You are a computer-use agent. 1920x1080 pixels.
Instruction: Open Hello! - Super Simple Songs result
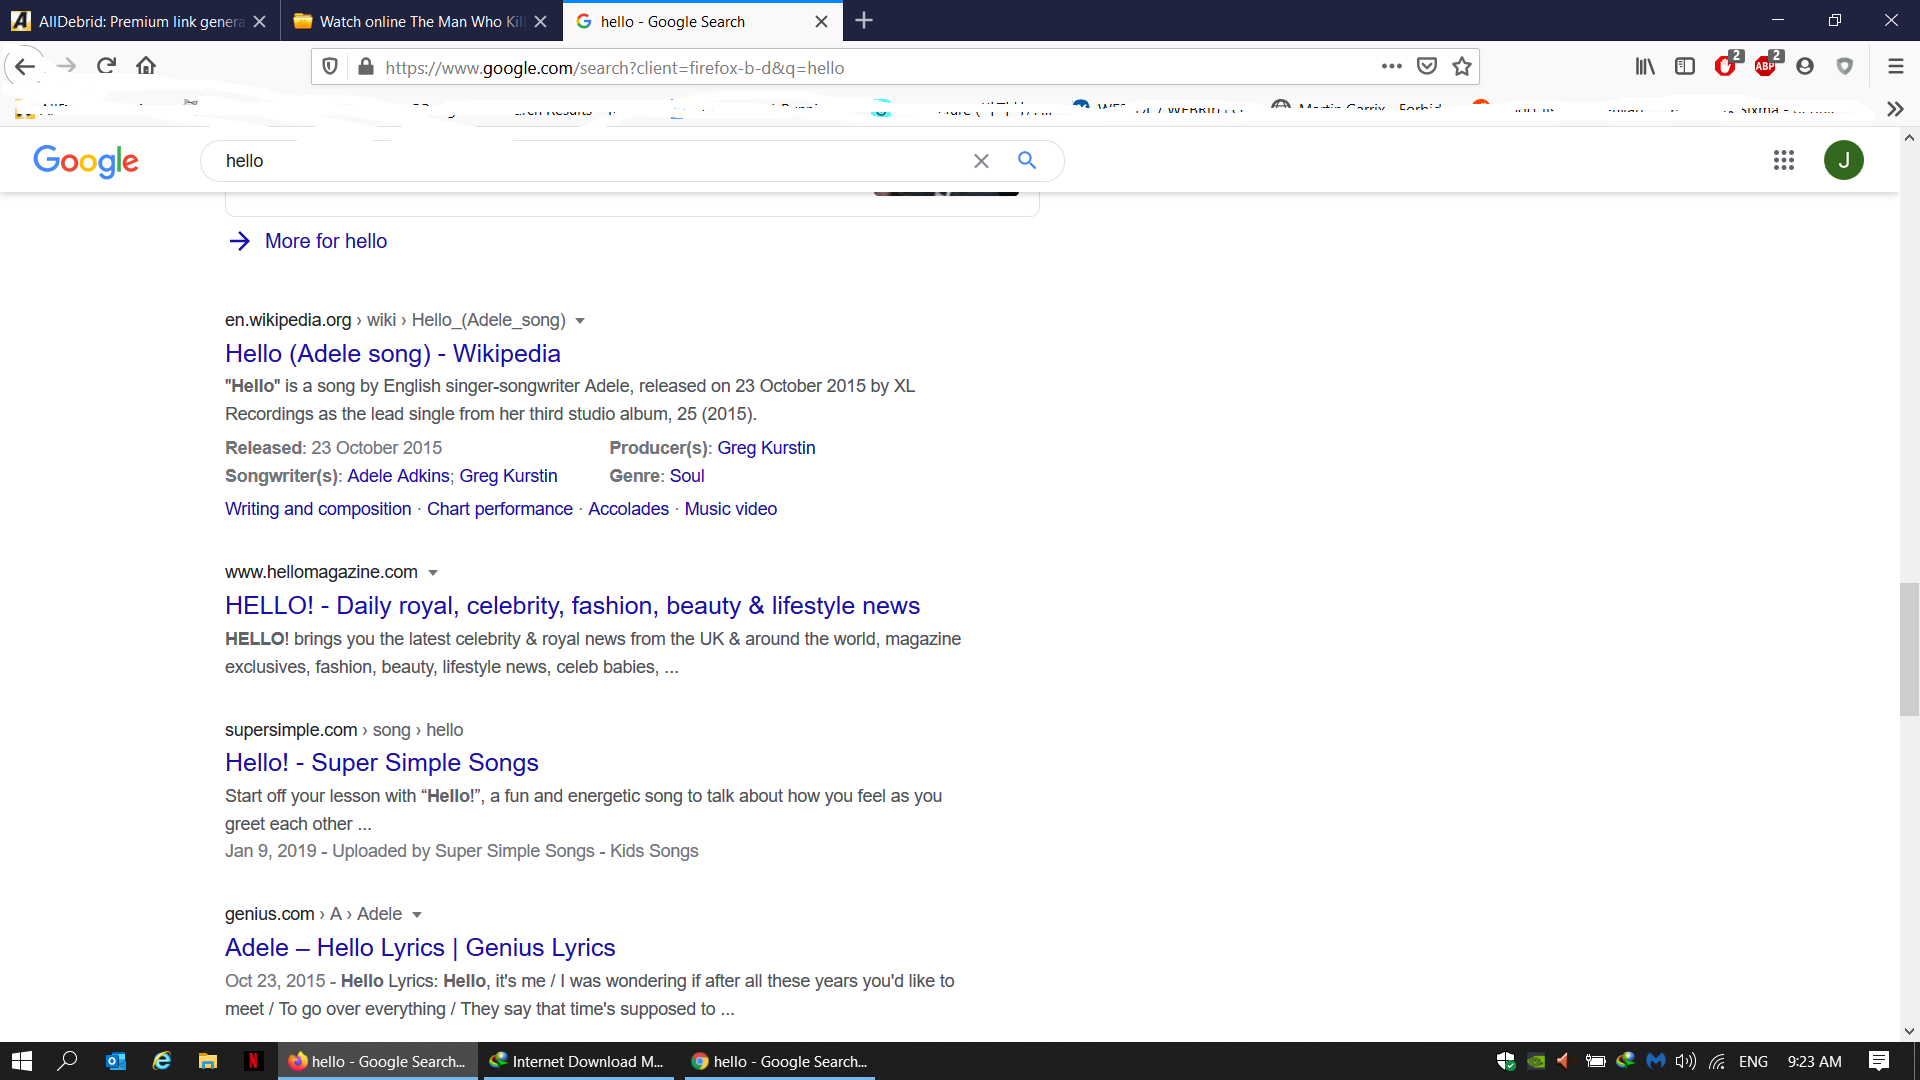(x=381, y=762)
